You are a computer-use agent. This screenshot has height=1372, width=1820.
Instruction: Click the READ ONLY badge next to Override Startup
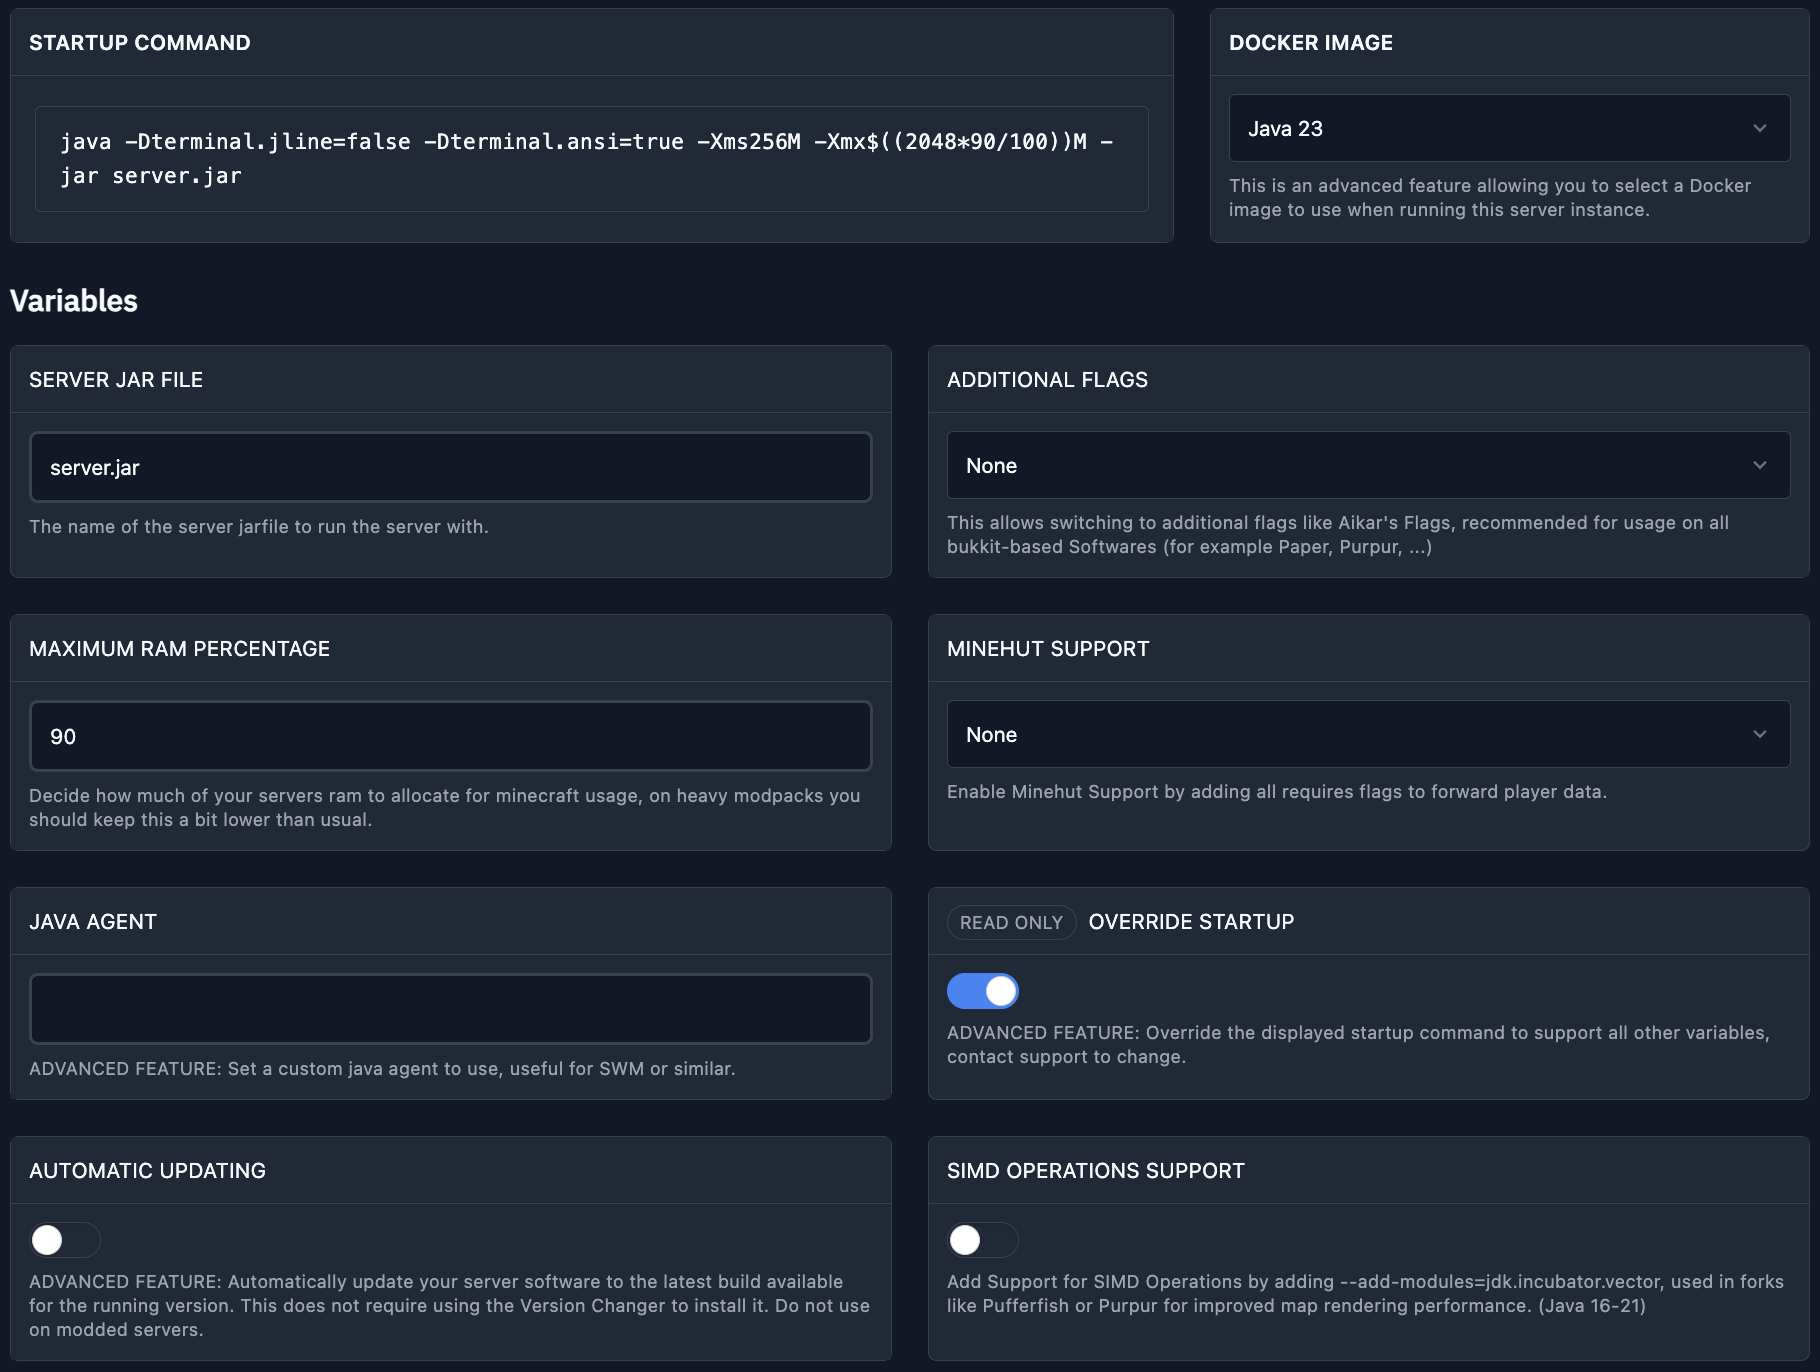(1011, 921)
